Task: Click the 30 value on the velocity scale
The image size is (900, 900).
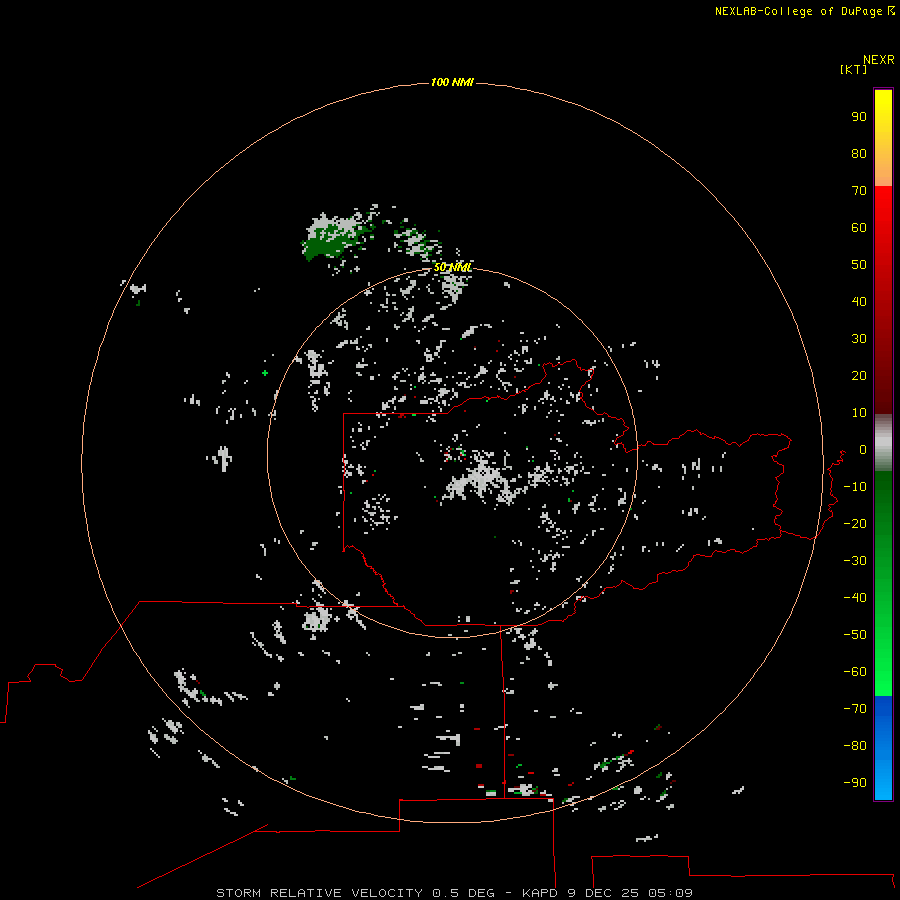Action: pos(859,339)
